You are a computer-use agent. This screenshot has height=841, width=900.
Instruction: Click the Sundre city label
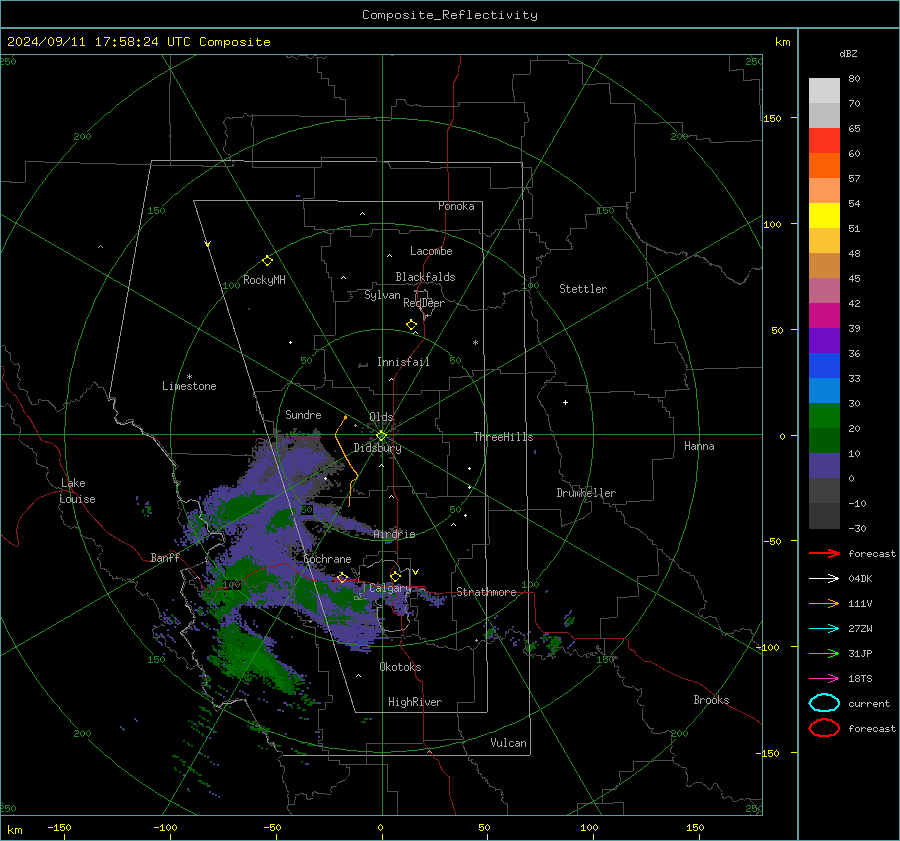(303, 414)
